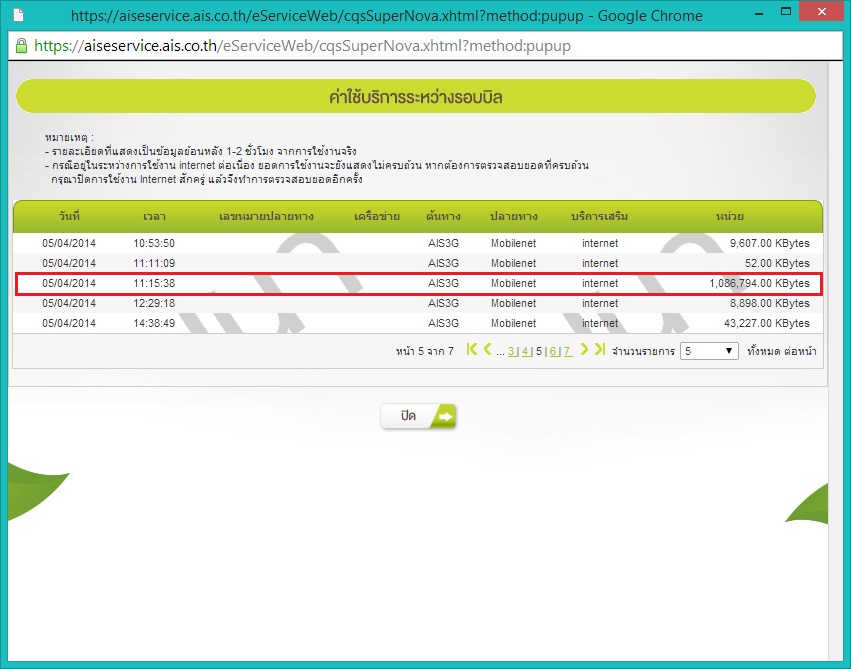The height and width of the screenshot is (669, 851).
Task: Open page 4 link
Action: [526, 352]
